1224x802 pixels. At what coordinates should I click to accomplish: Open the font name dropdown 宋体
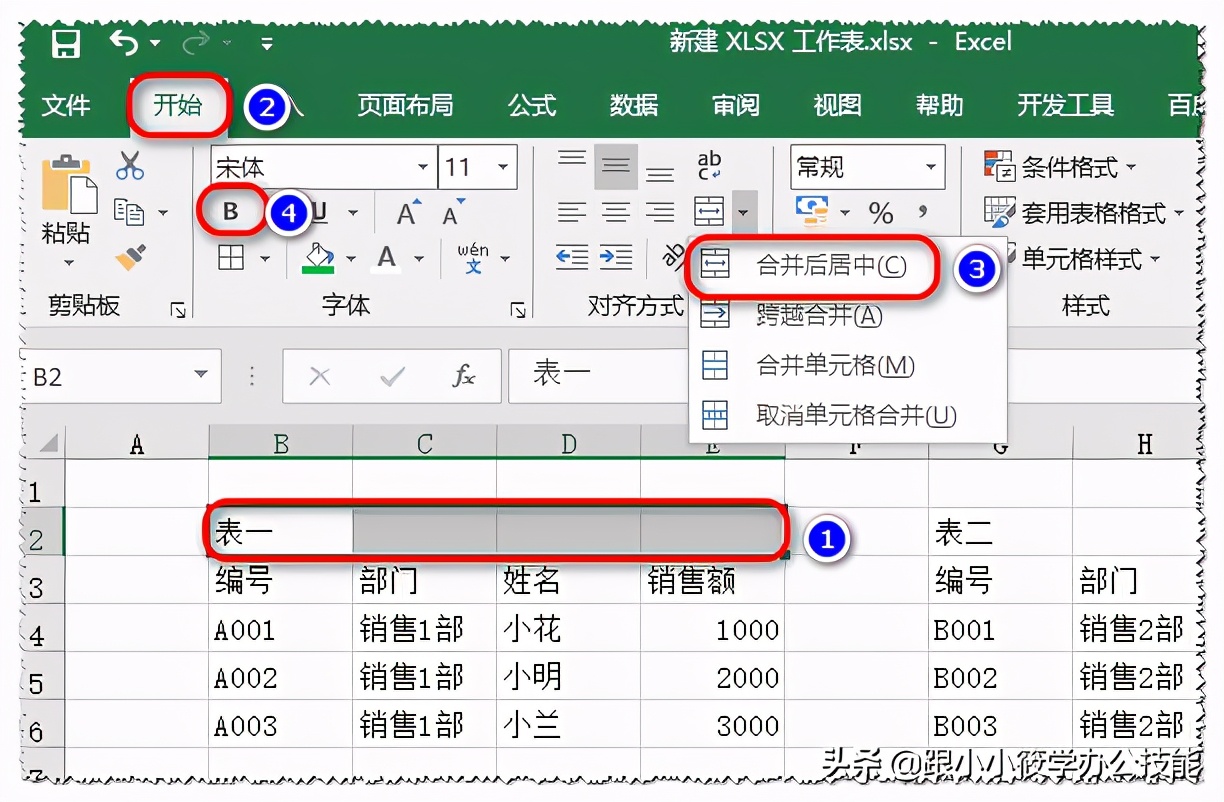point(424,167)
